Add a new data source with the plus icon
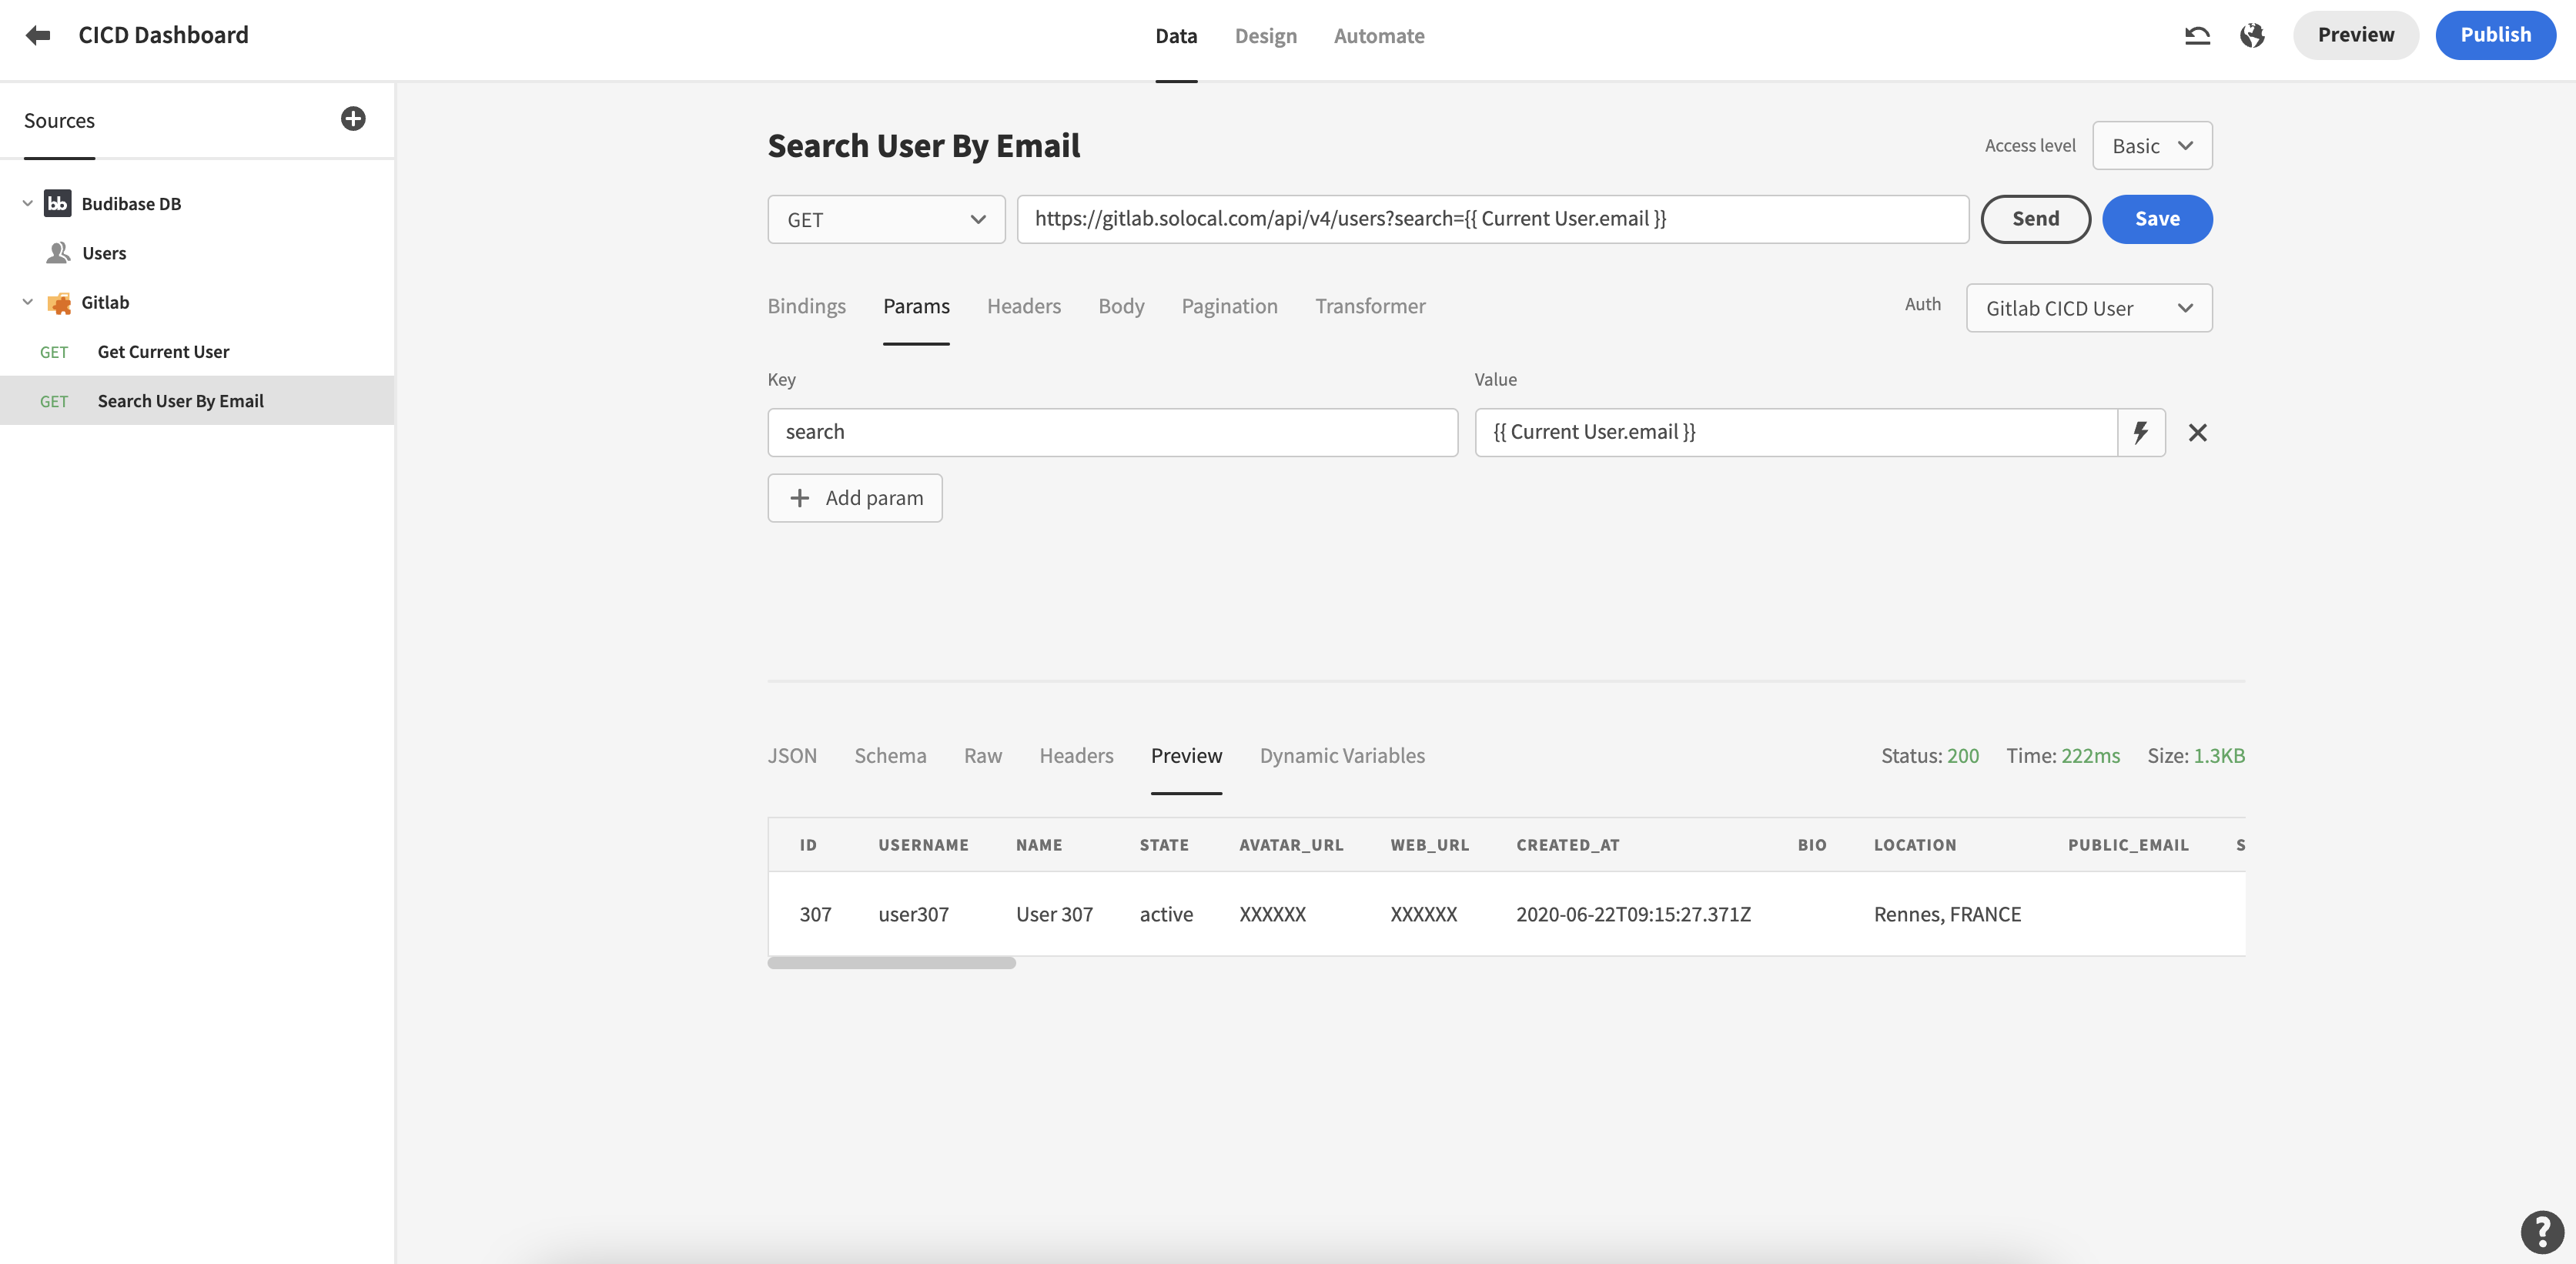This screenshot has width=2576, height=1264. pos(352,118)
